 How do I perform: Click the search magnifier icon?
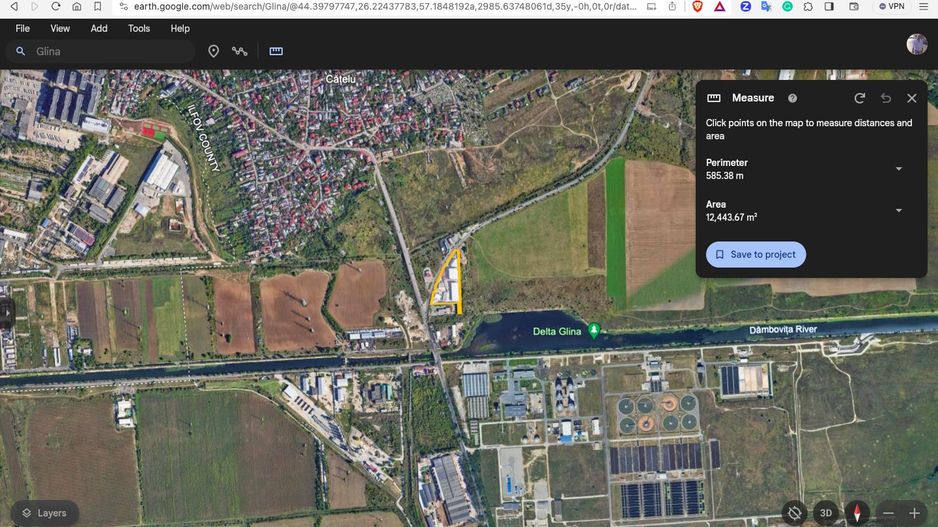click(x=20, y=51)
